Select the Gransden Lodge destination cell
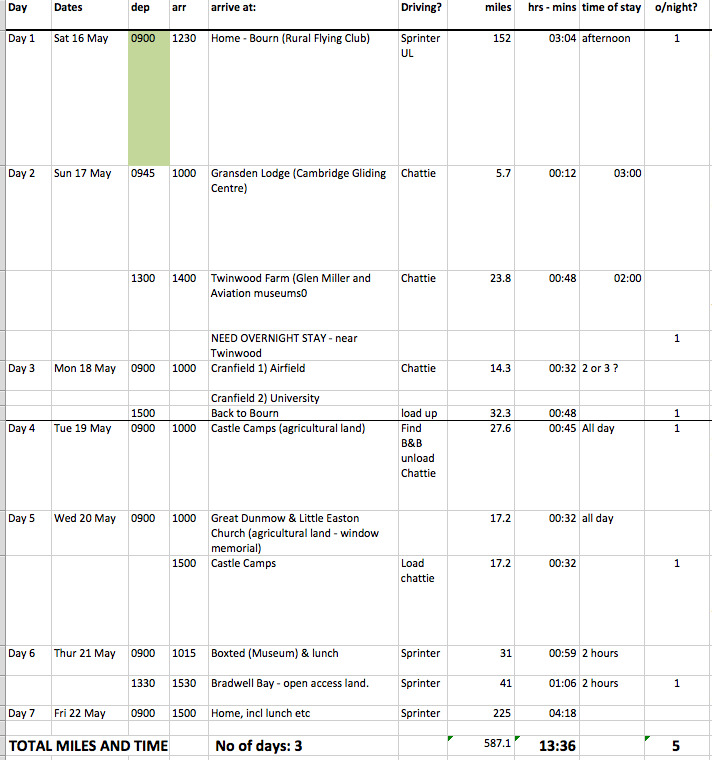 click(x=300, y=180)
